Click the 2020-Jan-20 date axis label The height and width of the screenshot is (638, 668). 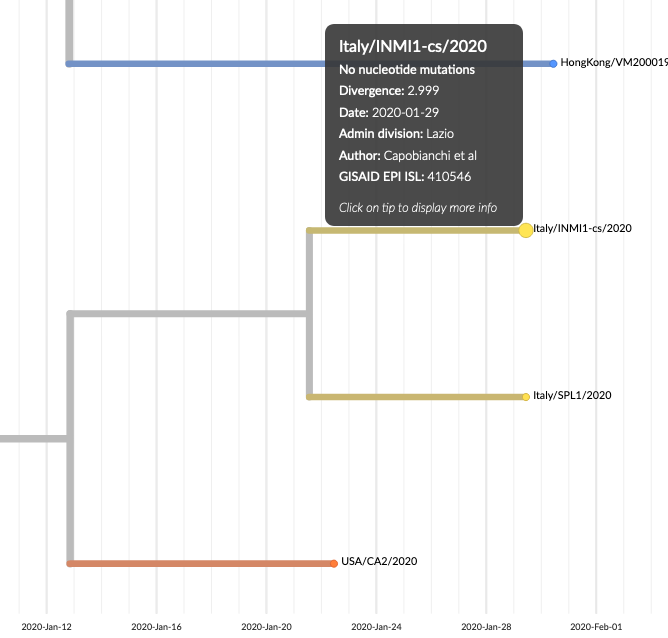pyautogui.click(x=267, y=627)
